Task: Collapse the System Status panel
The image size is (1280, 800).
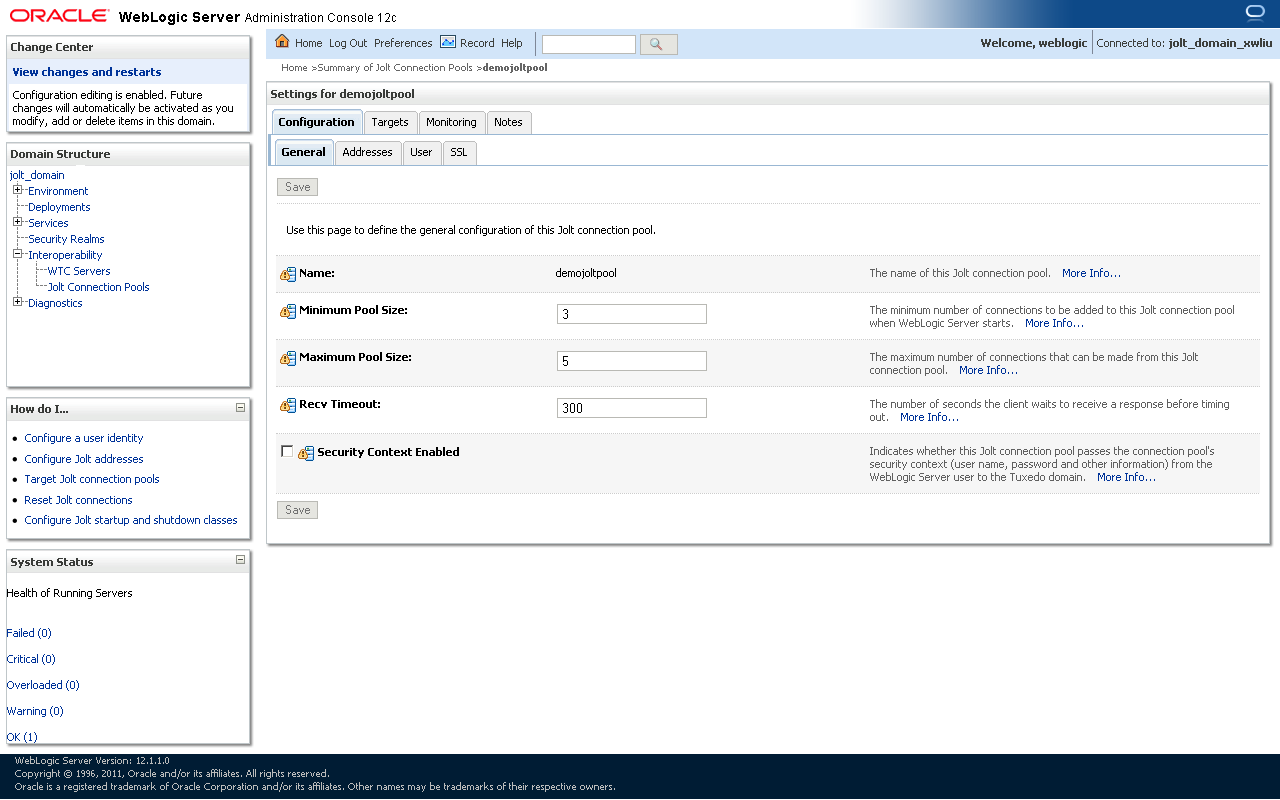Action: 240,560
